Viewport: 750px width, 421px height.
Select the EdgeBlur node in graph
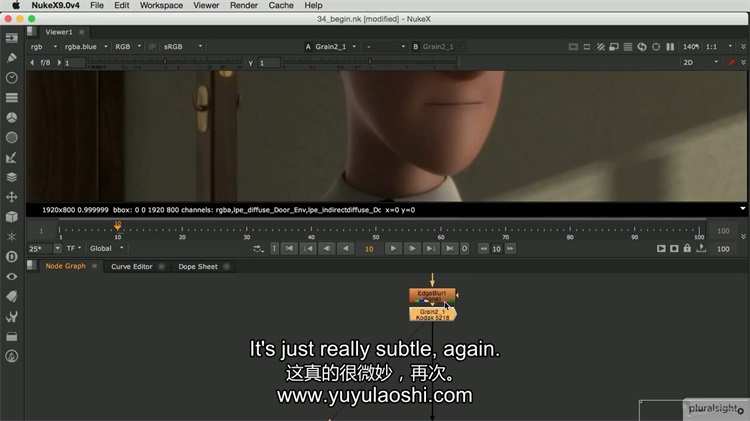point(432,295)
